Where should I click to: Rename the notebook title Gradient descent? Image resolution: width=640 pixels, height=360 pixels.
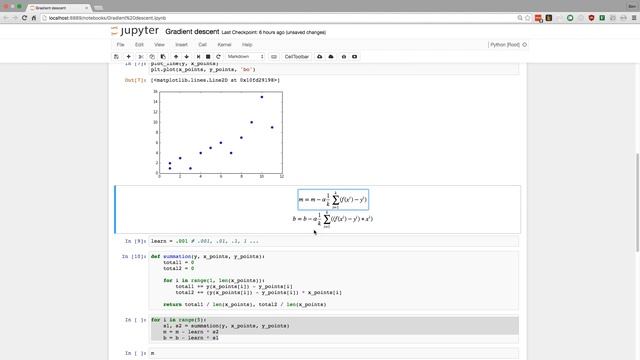click(x=192, y=32)
